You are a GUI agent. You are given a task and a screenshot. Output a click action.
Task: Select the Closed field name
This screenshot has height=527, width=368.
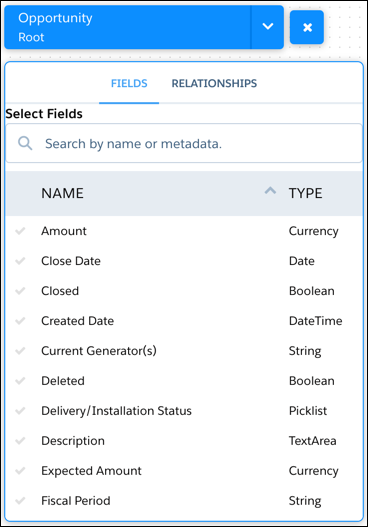pos(60,291)
